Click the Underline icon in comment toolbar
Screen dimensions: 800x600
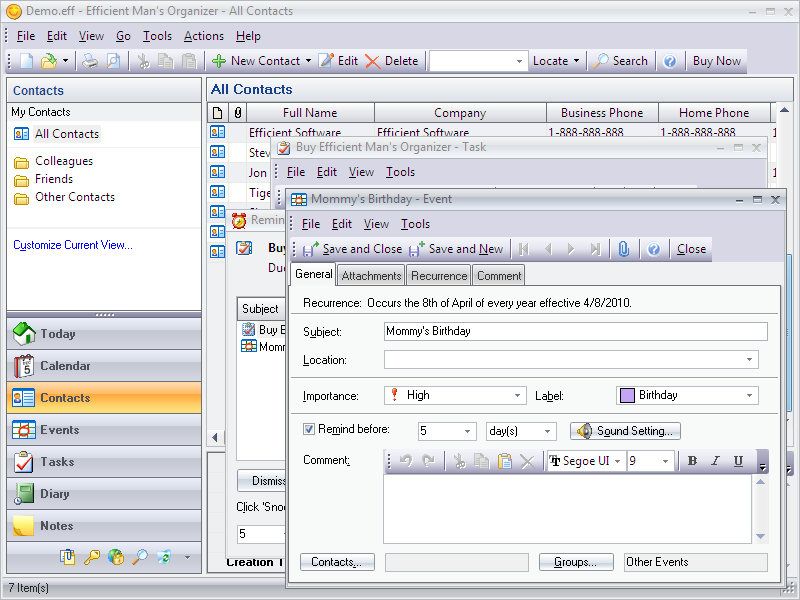pyautogui.click(x=738, y=461)
